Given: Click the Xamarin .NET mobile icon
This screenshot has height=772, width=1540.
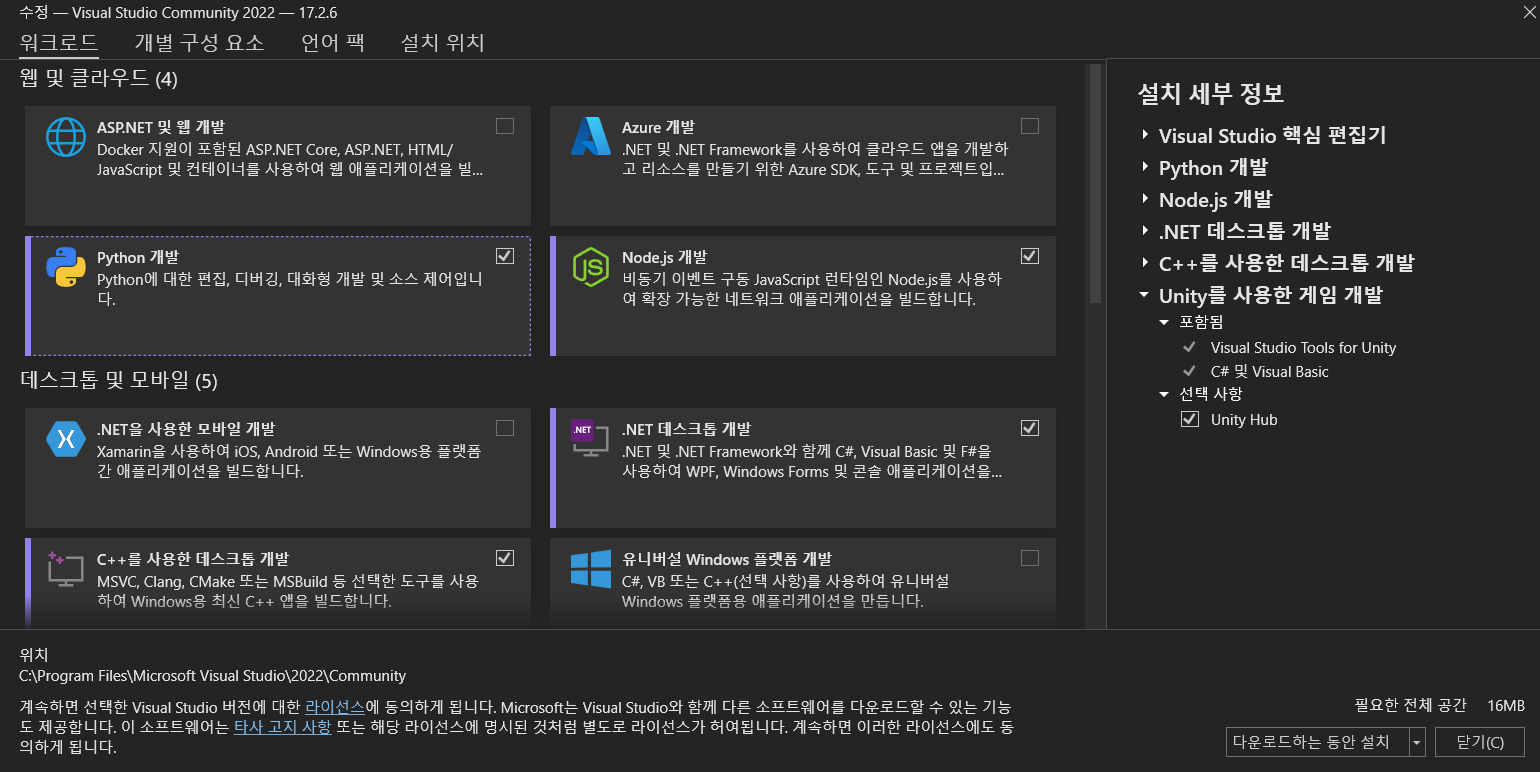Looking at the screenshot, I should point(66,439).
